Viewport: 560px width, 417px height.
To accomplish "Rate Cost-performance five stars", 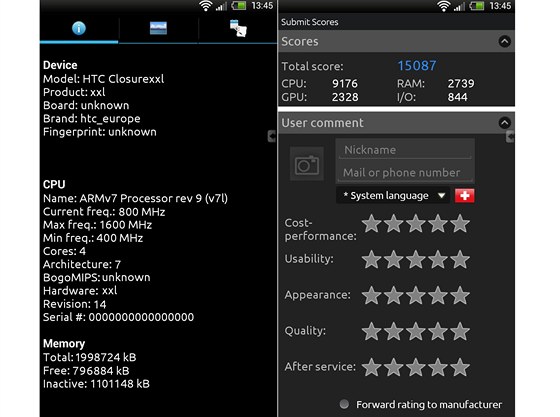I will pos(460,224).
